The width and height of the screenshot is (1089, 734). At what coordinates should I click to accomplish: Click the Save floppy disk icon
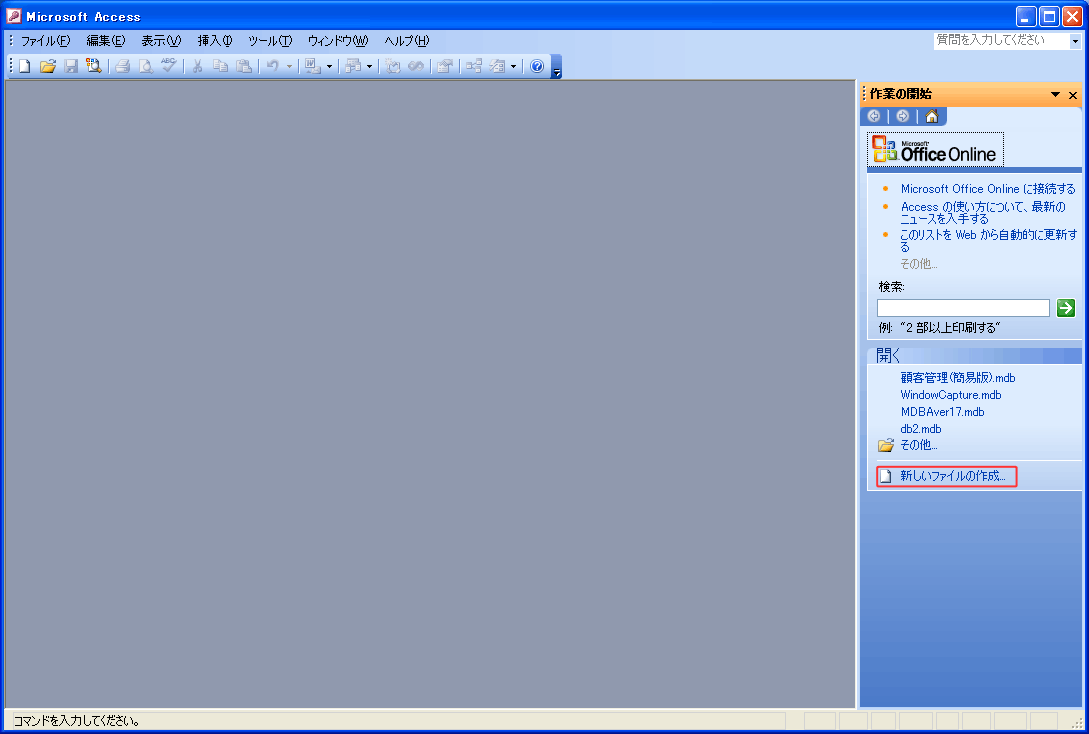click(71, 66)
